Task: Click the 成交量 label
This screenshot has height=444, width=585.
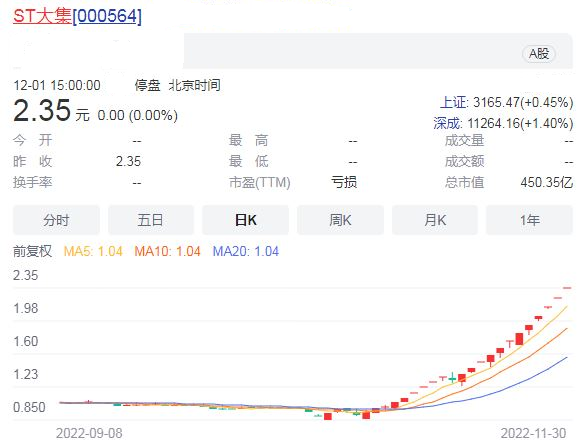Action: 464,140
